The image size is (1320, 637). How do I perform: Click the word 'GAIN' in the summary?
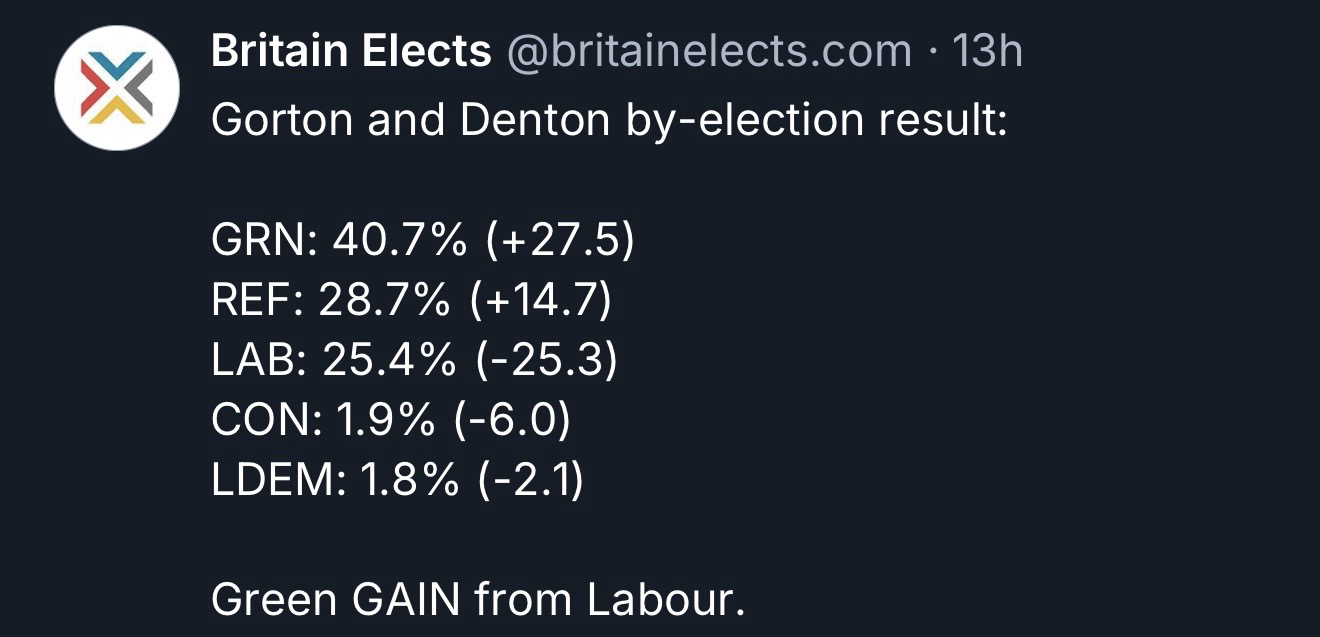click(x=406, y=600)
